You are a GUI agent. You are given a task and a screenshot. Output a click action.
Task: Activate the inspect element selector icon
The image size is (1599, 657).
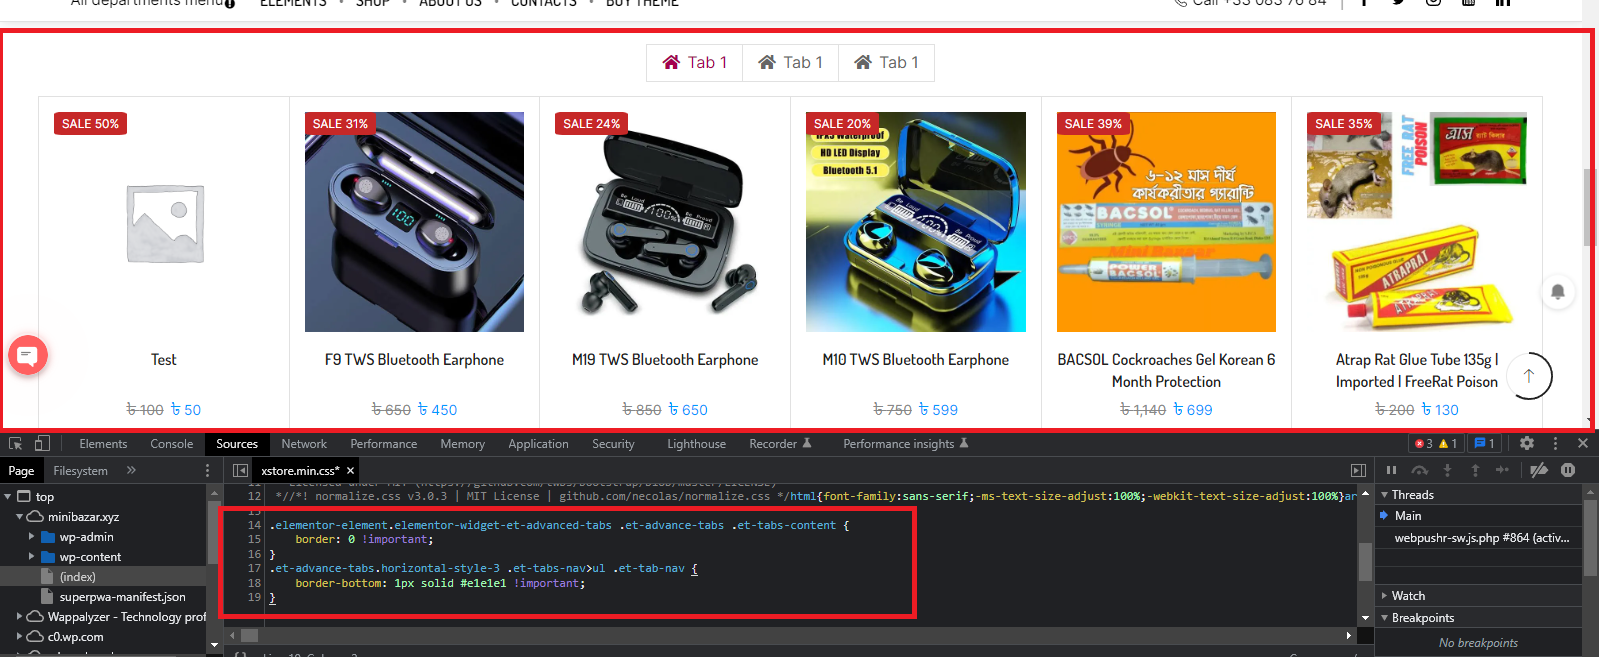pyautogui.click(x=15, y=443)
